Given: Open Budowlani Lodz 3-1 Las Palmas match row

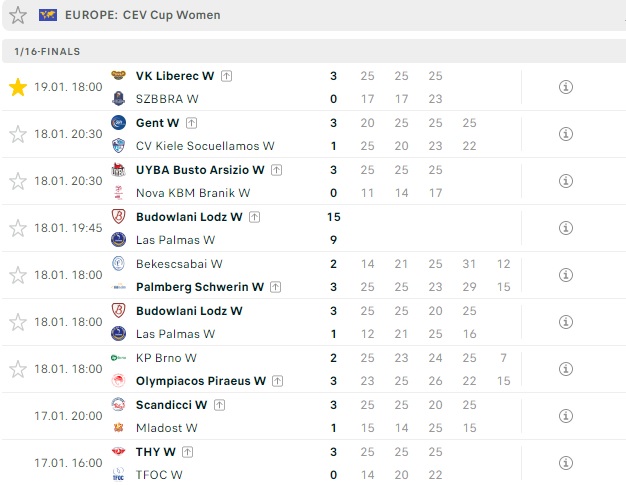Looking at the screenshot, I should (x=314, y=322).
